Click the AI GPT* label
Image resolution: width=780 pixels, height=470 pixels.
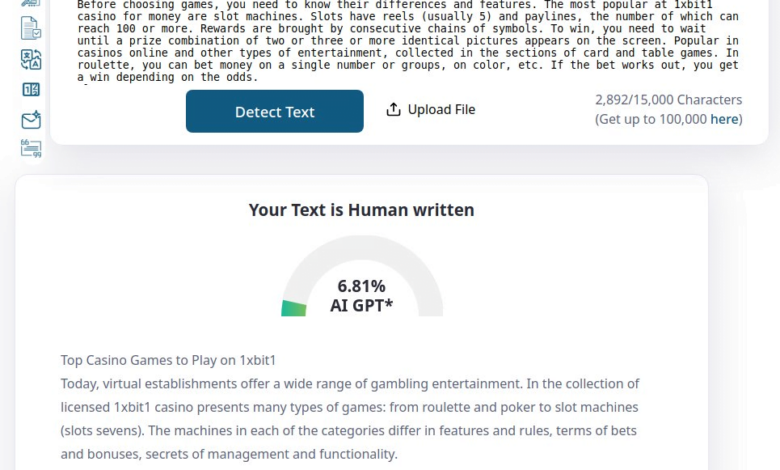tap(362, 305)
